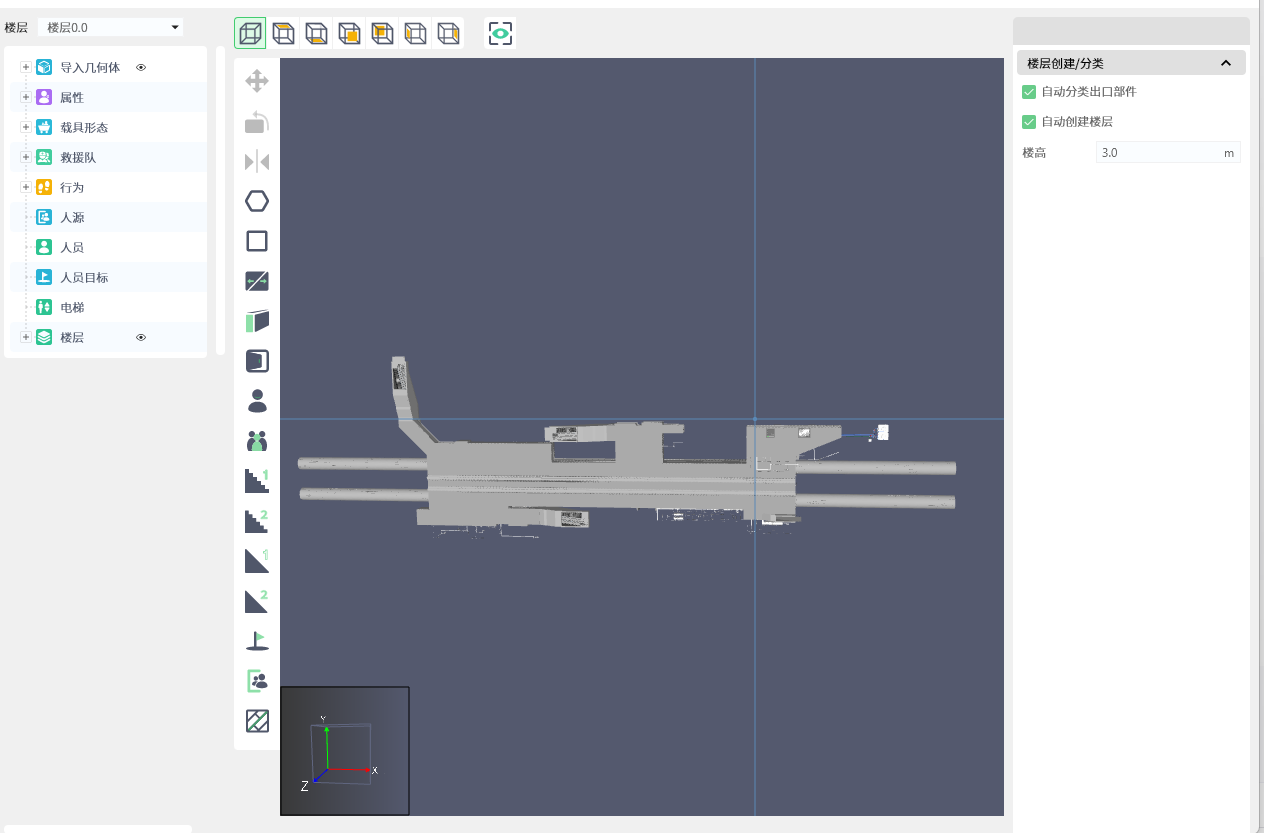Select the ramp tool numbered 1

coord(257,561)
